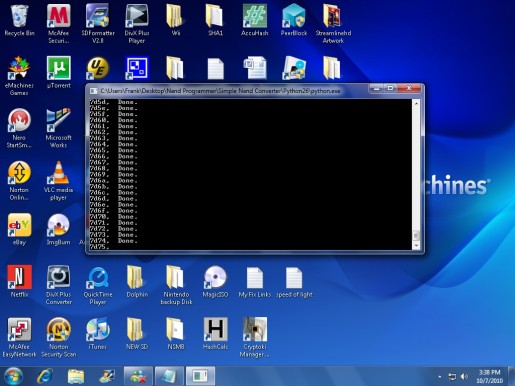Open QuickTime Player shortcut
Viewport: 515px width, 386px height.
tap(98, 285)
